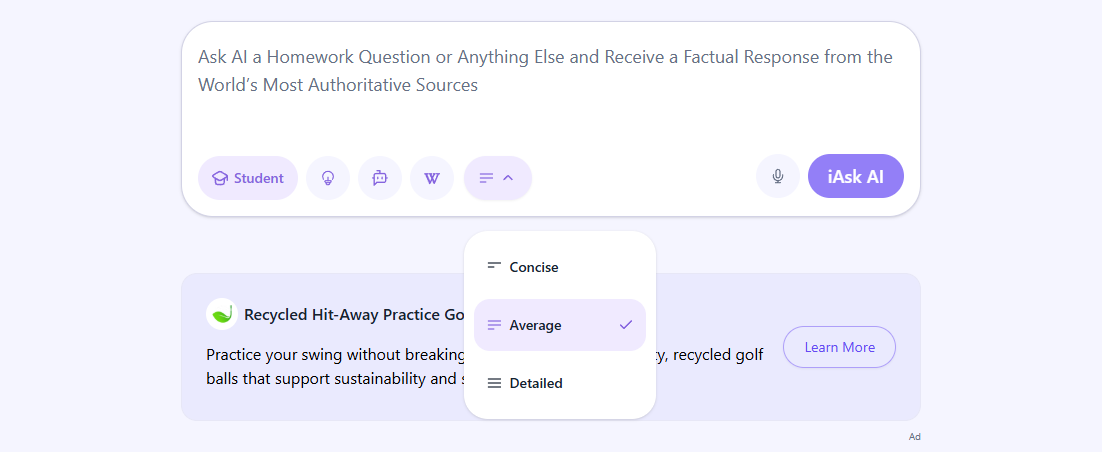The image size is (1102, 452).
Task: Click the graduation cap Student icon
Action: click(220, 178)
